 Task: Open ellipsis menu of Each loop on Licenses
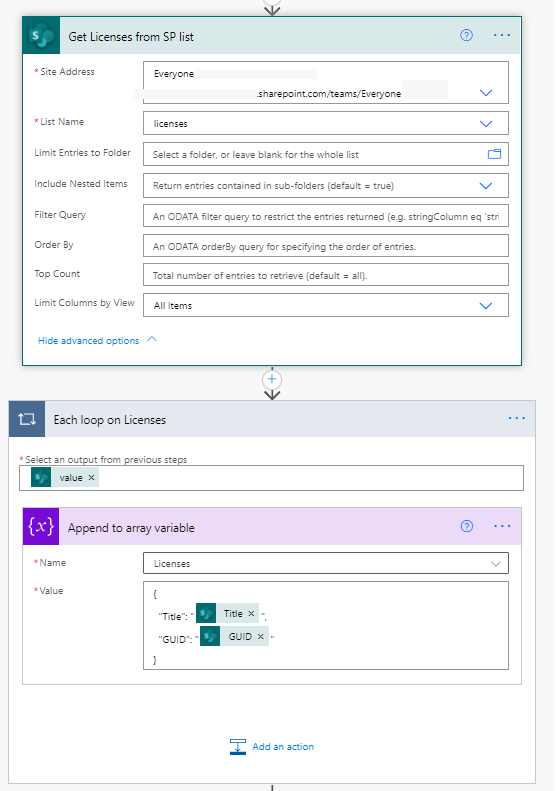517,418
